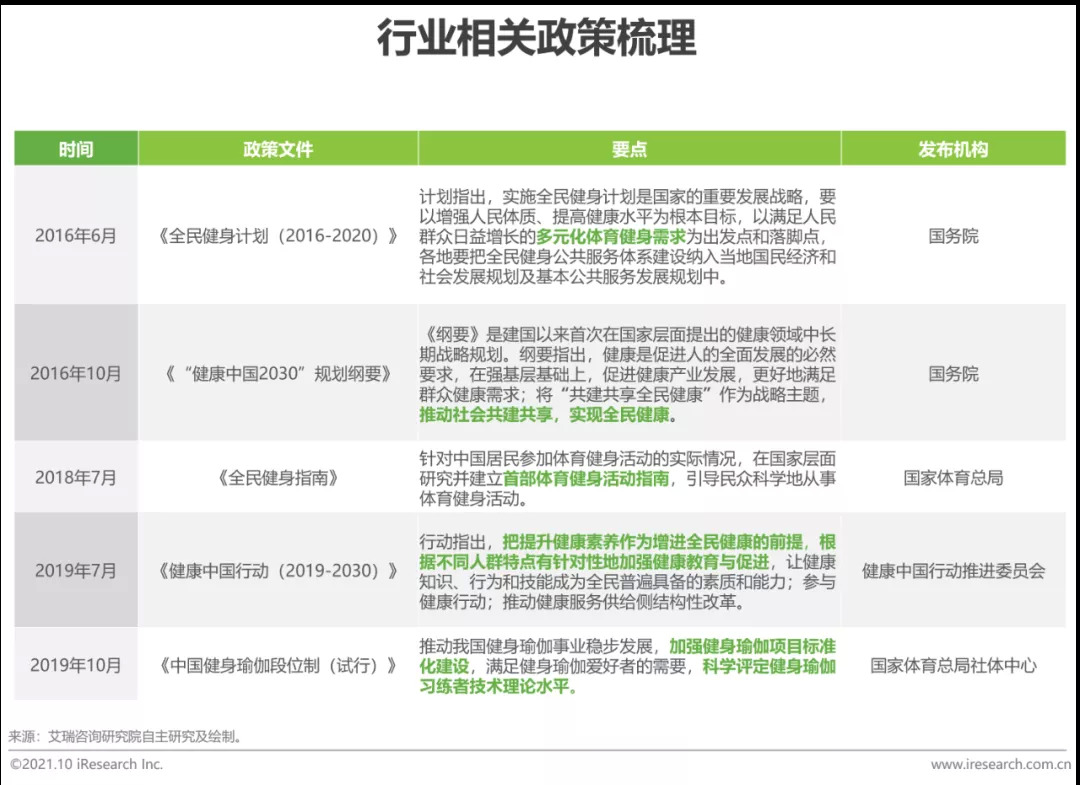Click green phrase 首部体育健身活动指南
Image resolution: width=1080 pixels, height=785 pixels.
[586, 479]
